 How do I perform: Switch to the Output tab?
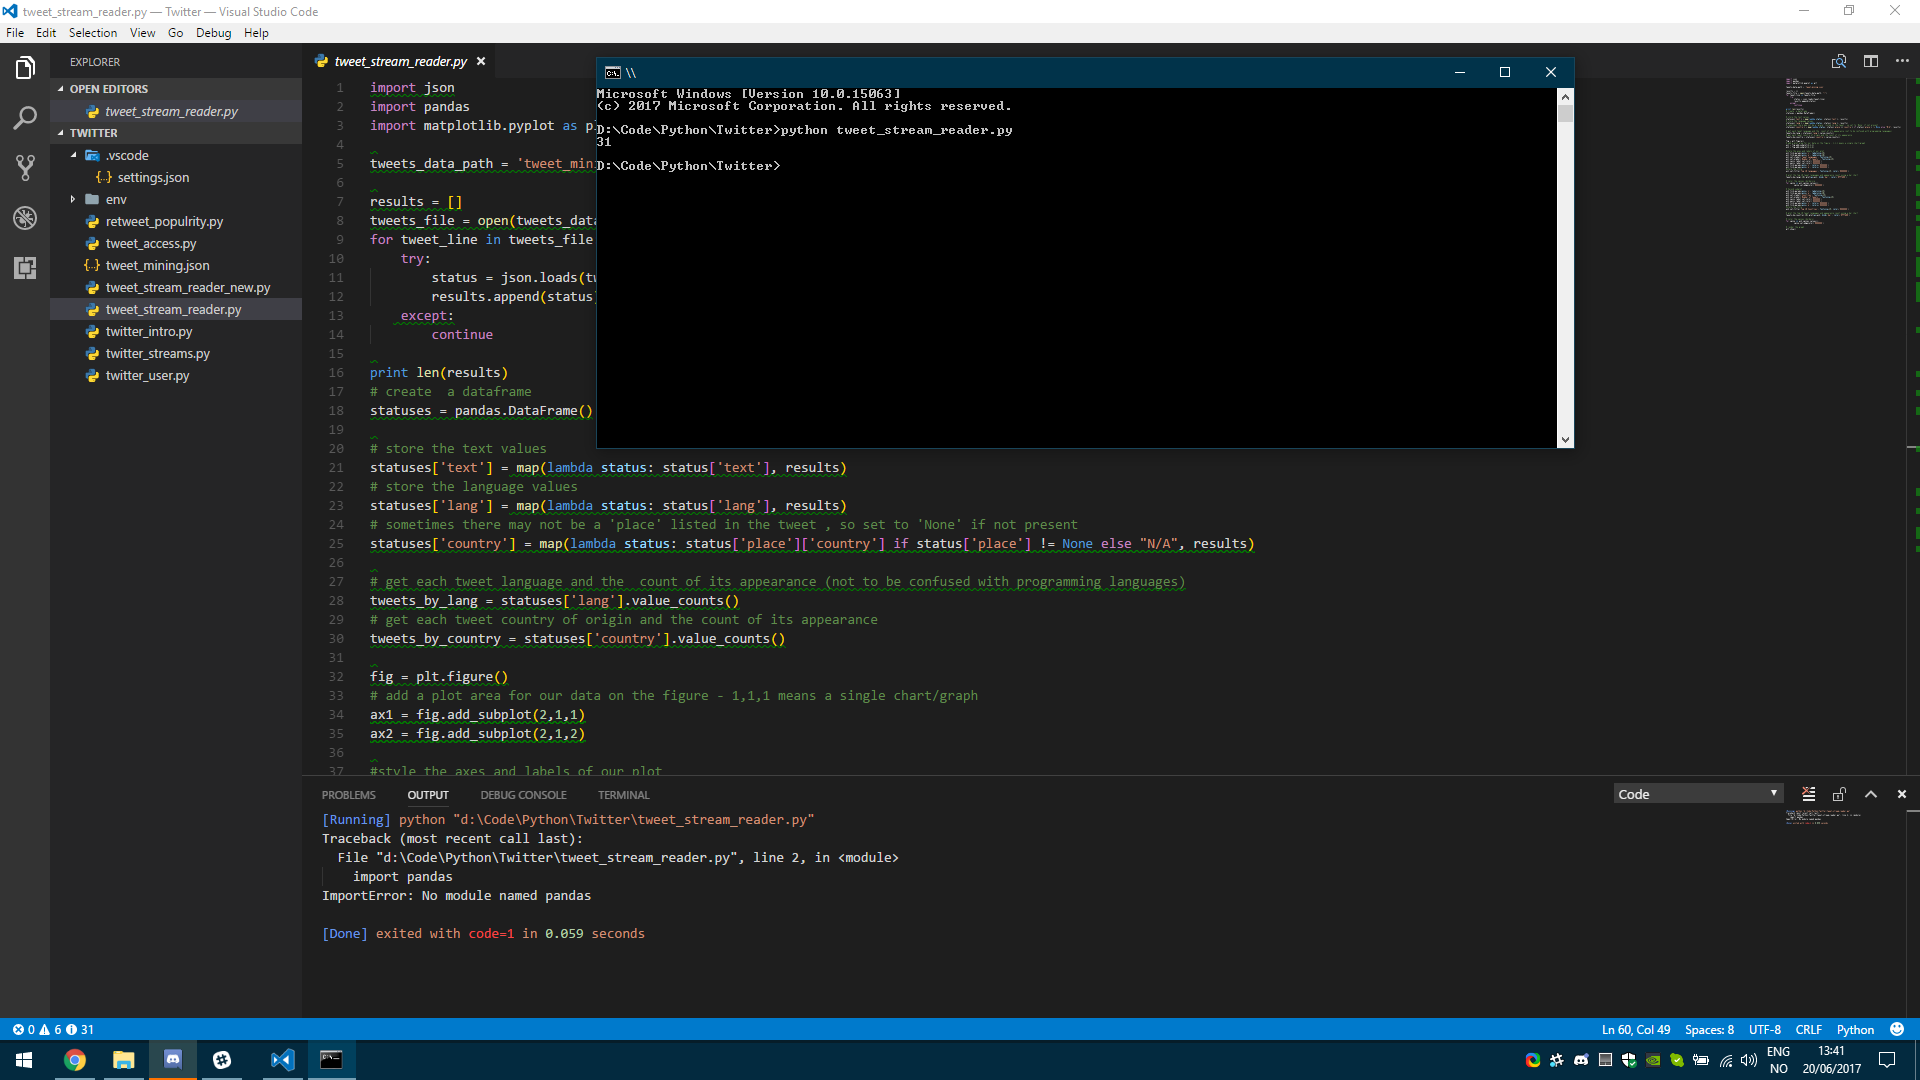tap(428, 795)
